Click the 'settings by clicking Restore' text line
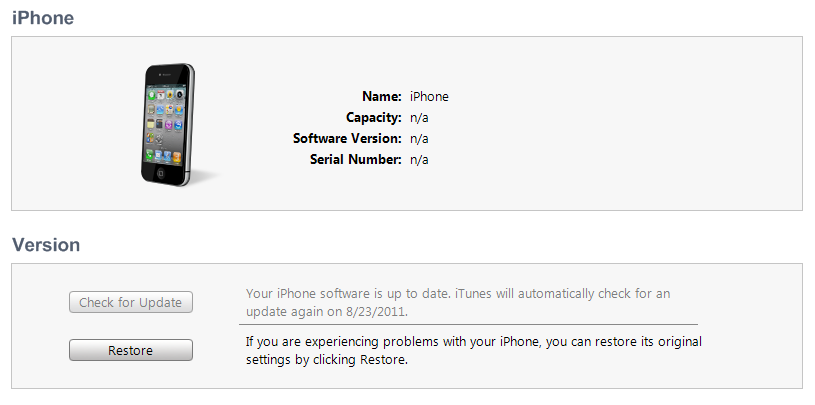This screenshot has width=815, height=405. click(x=327, y=359)
